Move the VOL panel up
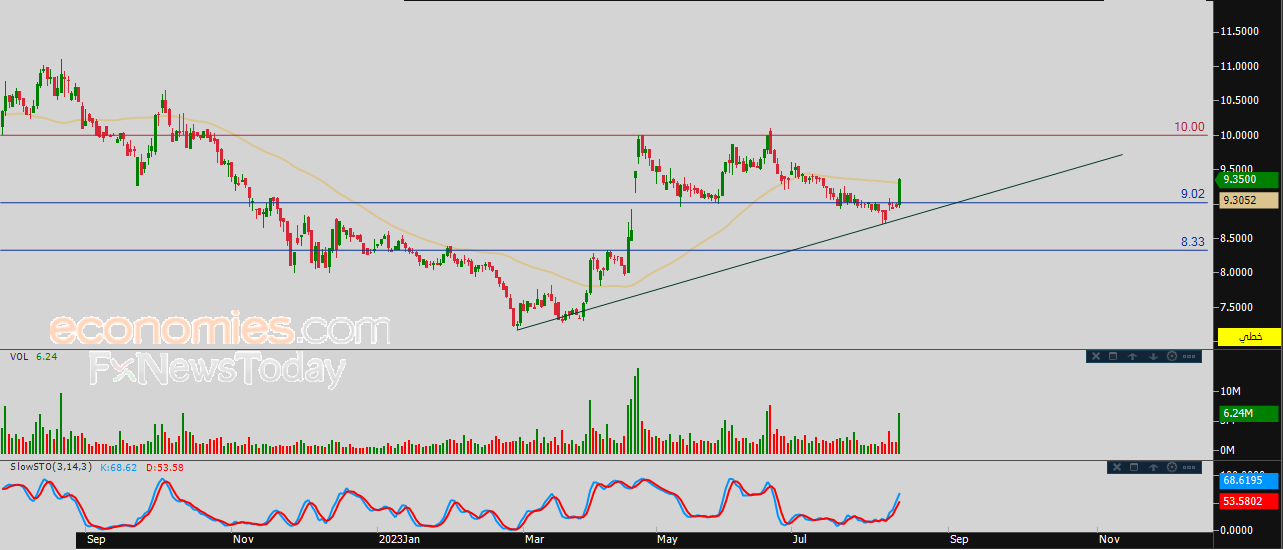The image size is (1283, 550). 1133,356
